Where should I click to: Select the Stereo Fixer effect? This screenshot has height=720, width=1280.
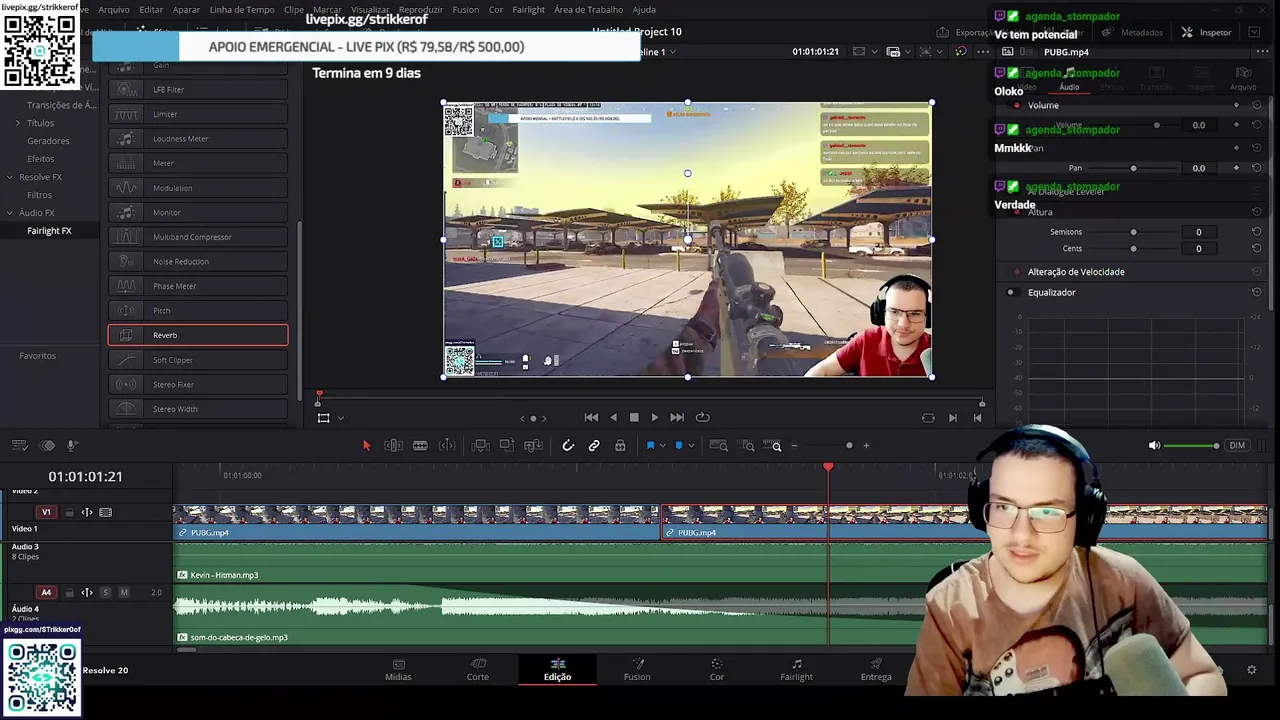click(x=198, y=384)
